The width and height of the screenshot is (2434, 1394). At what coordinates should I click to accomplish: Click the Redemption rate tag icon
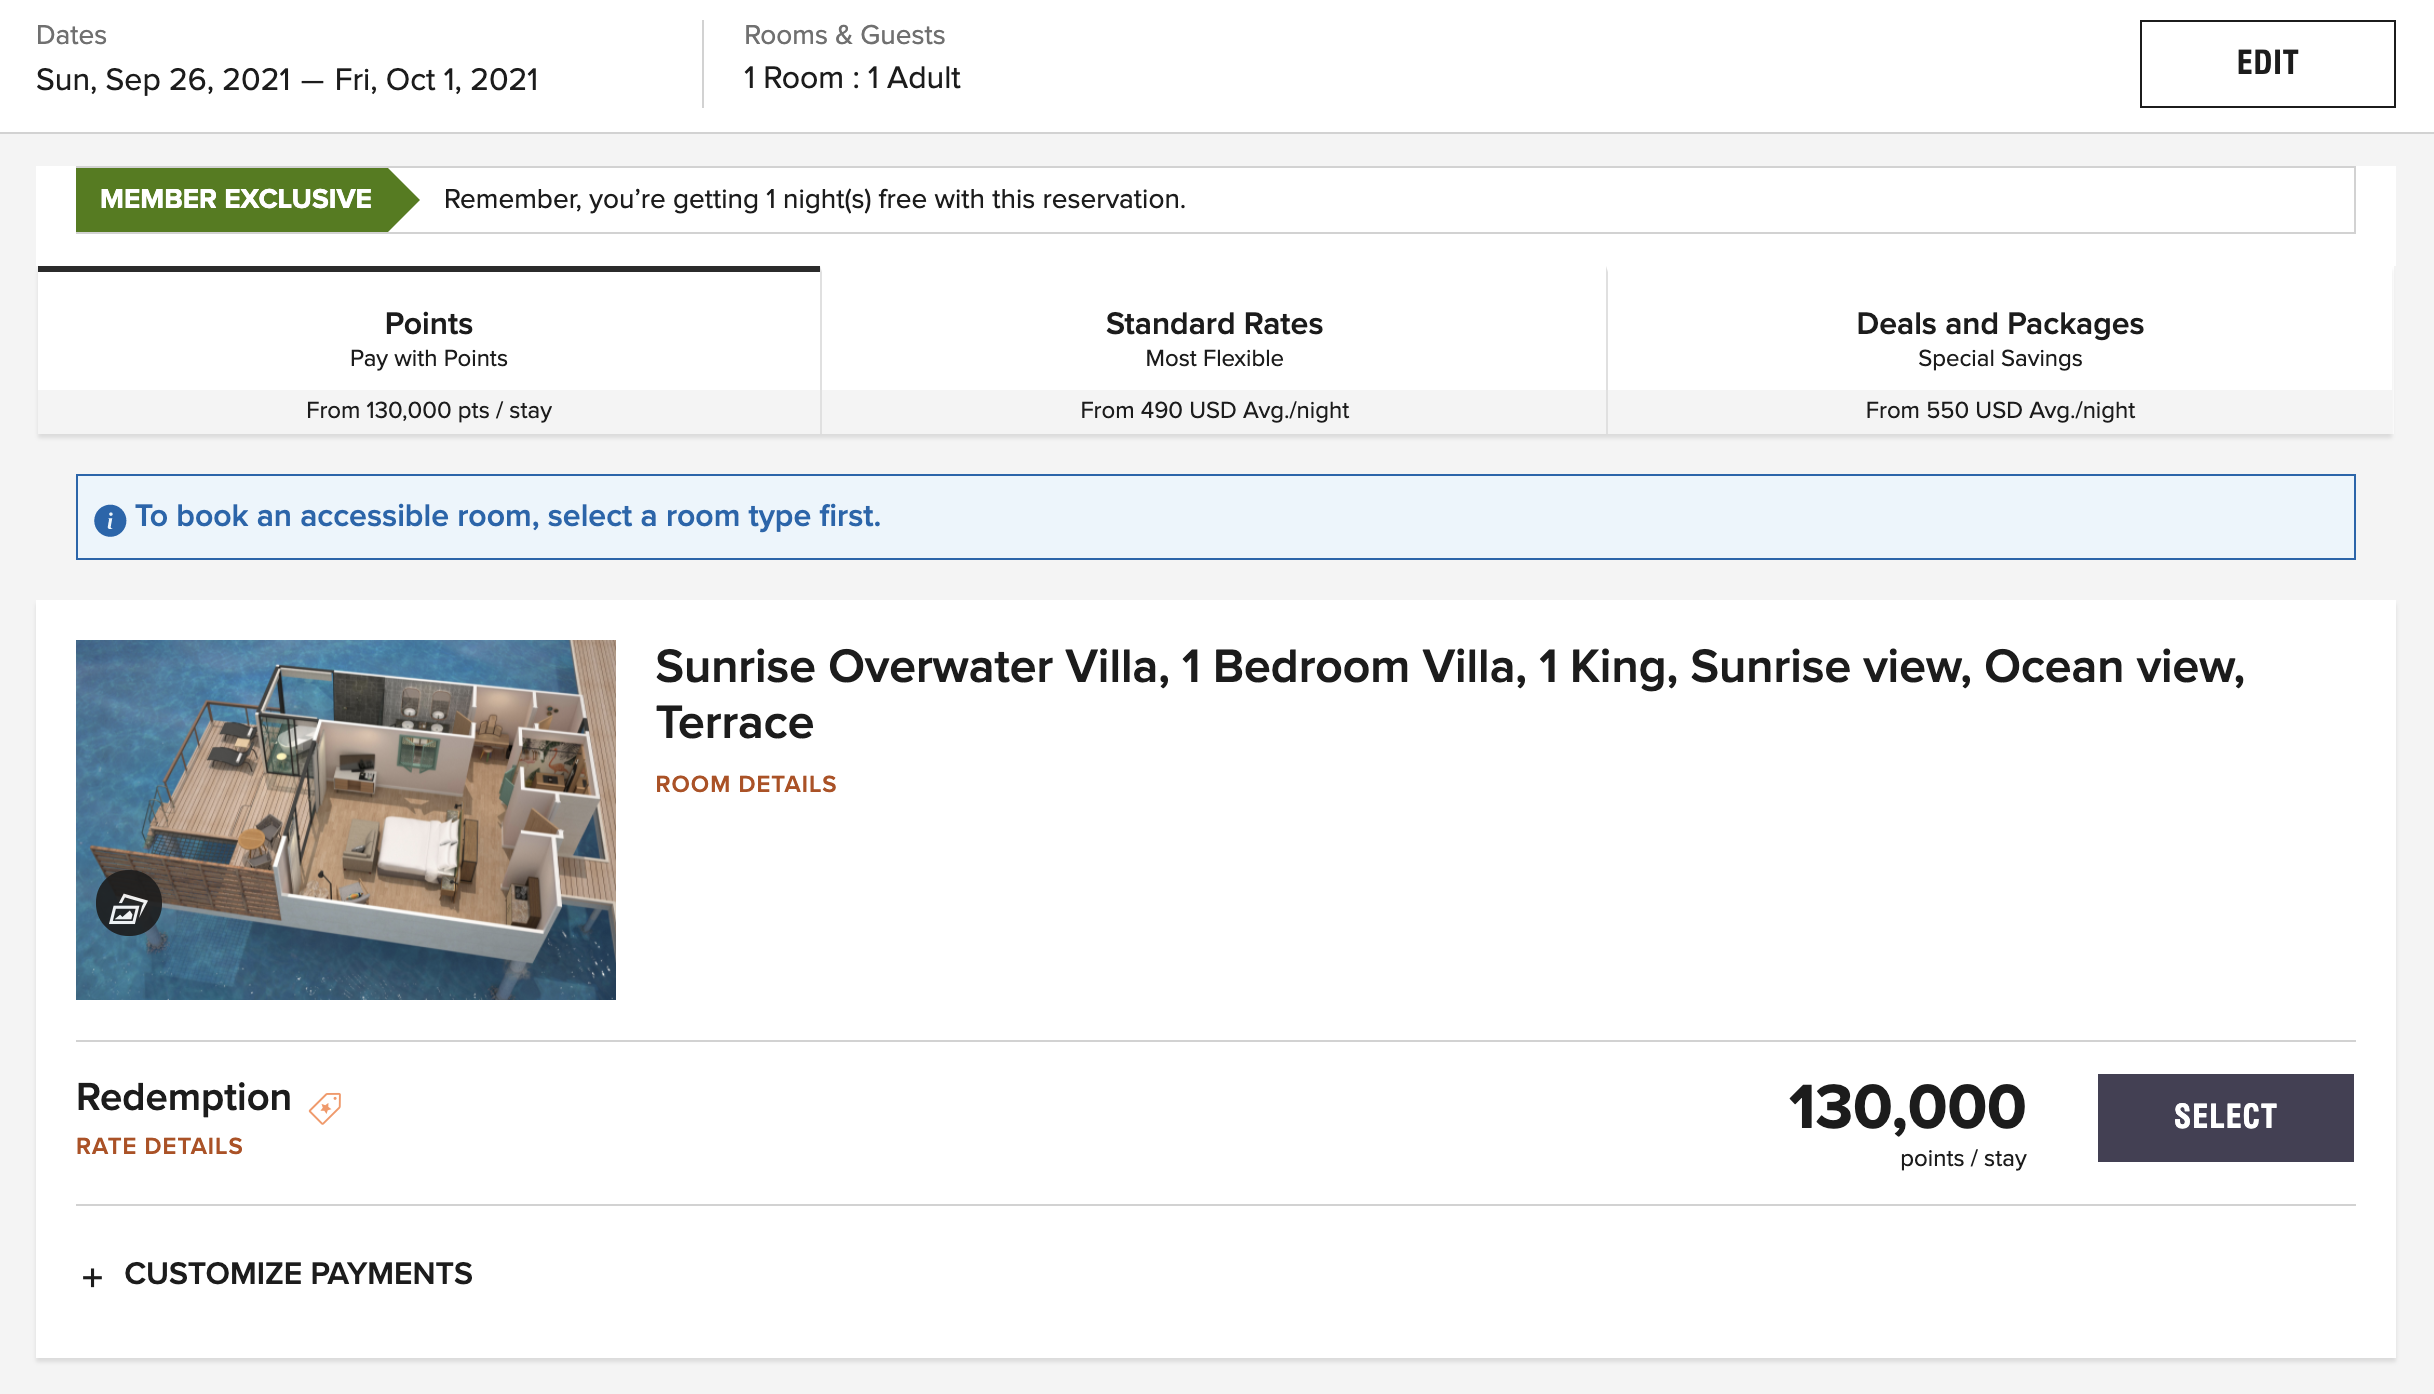pos(326,1107)
